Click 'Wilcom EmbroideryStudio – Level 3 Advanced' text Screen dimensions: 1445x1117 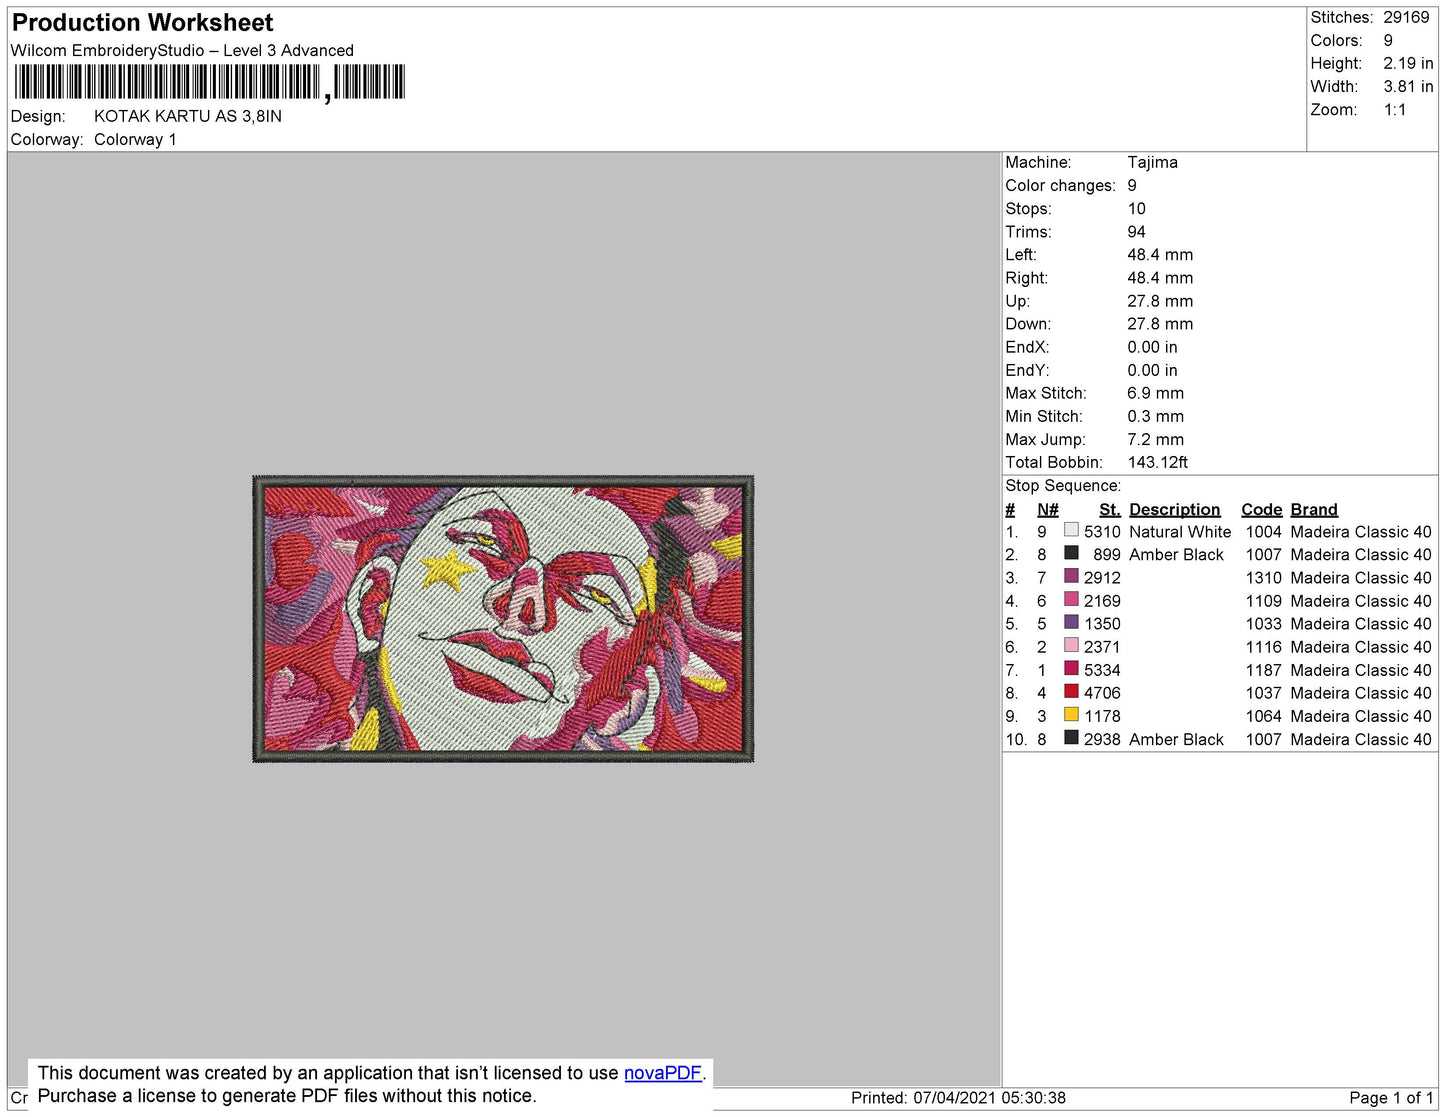click(182, 50)
